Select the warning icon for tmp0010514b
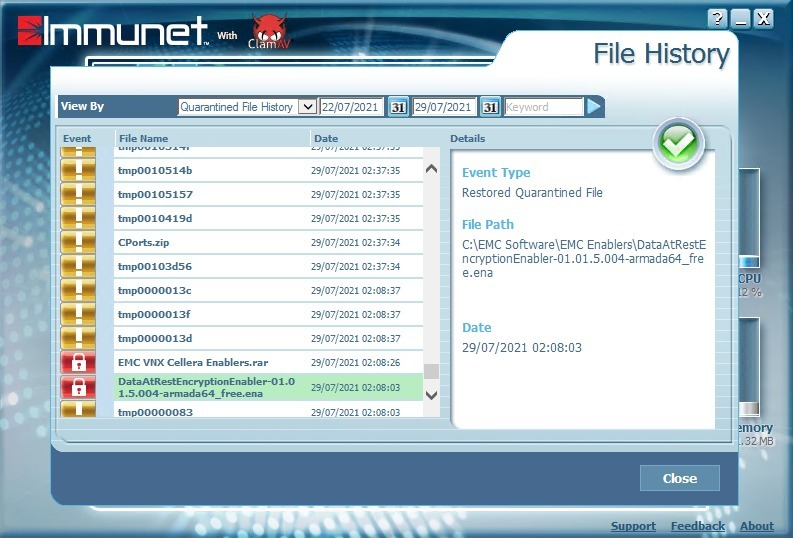Screen dimensions: 793x538 click(78, 170)
